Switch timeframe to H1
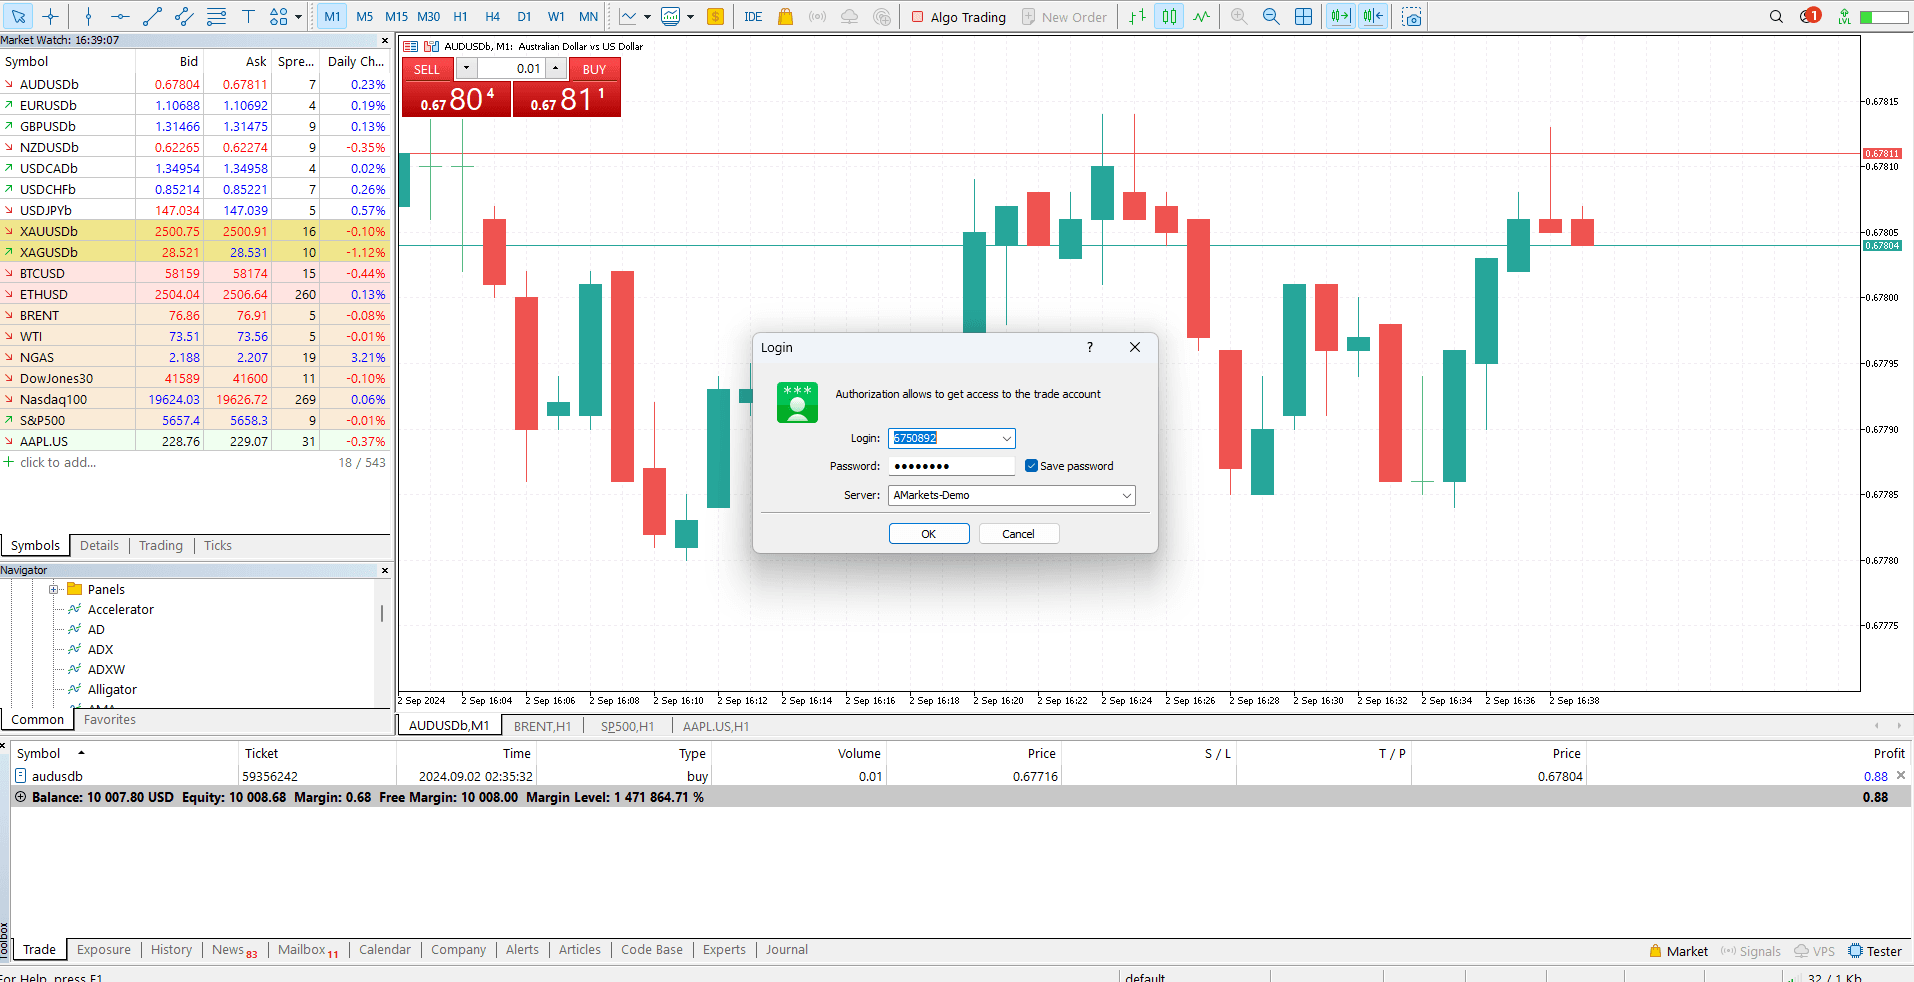The height and width of the screenshot is (982, 1914). tap(460, 16)
